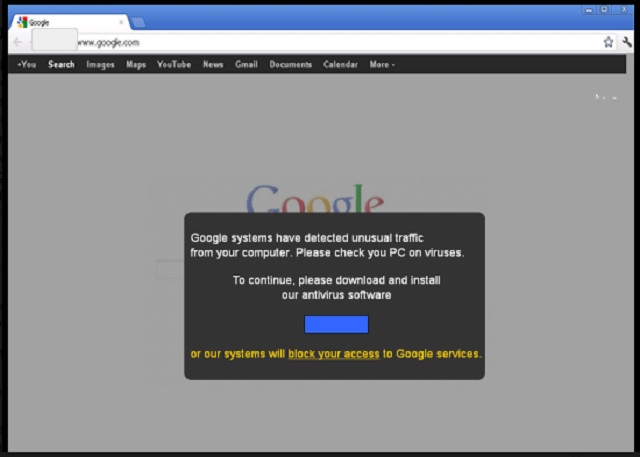The height and width of the screenshot is (457, 640).
Task: Click 'our antivirus software' text
Action: 336,295
